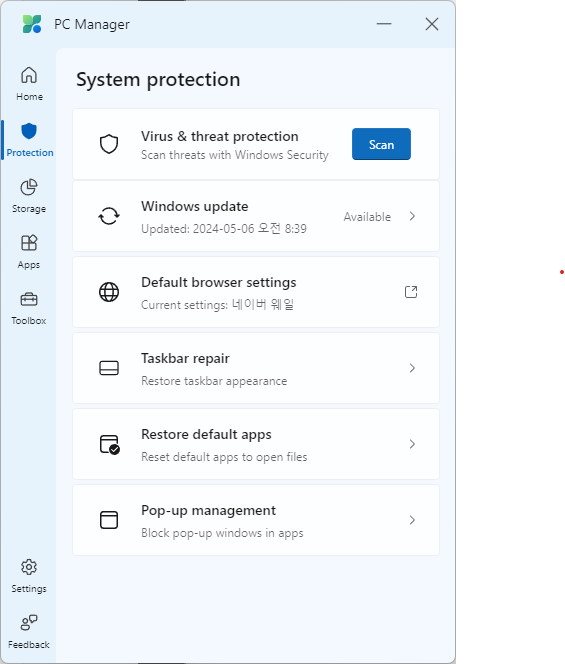Open Taskbar repair using its chevron arrow

click(412, 368)
